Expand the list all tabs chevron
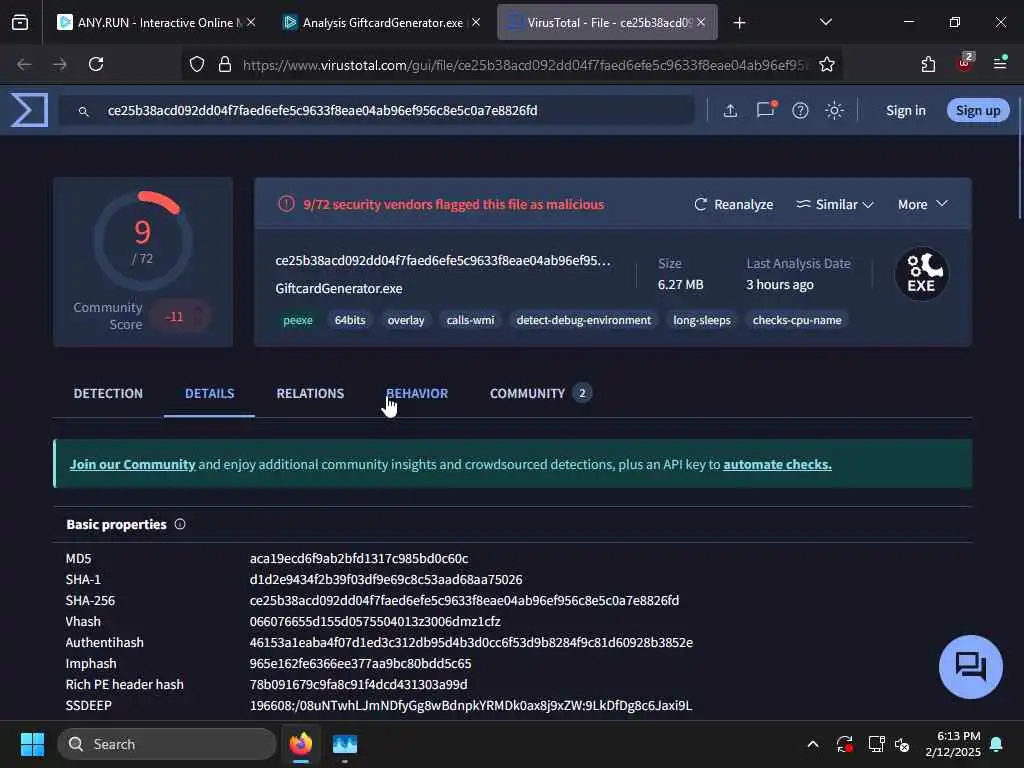The width and height of the screenshot is (1024, 768). click(x=825, y=22)
